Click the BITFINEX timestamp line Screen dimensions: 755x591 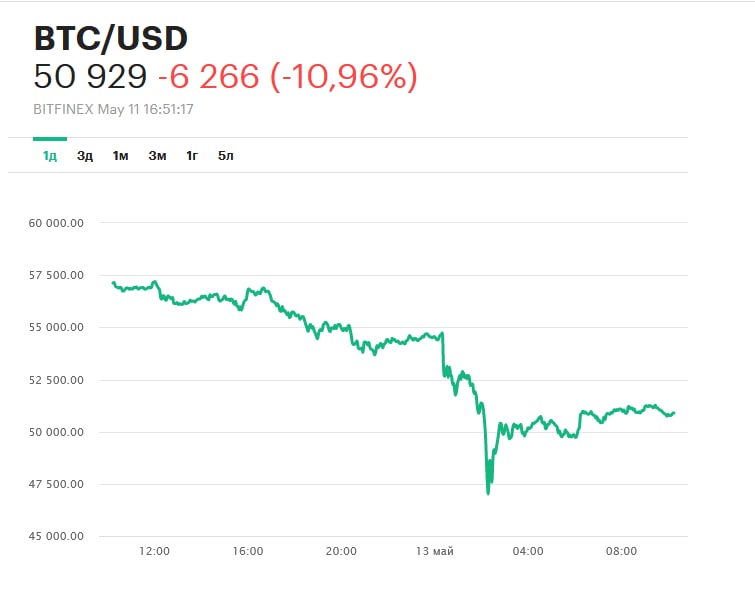click(114, 108)
